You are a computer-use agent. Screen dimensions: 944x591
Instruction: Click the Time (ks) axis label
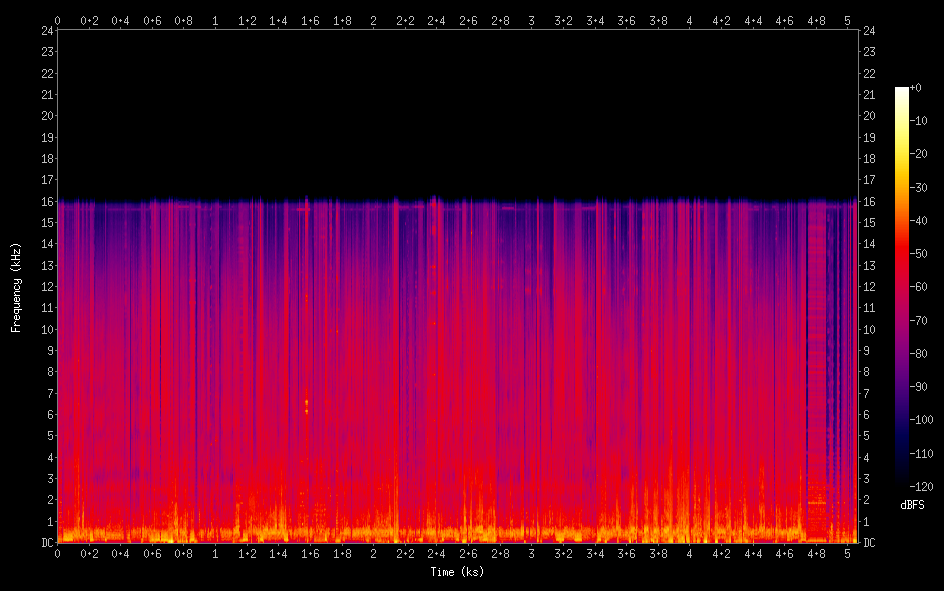457,572
